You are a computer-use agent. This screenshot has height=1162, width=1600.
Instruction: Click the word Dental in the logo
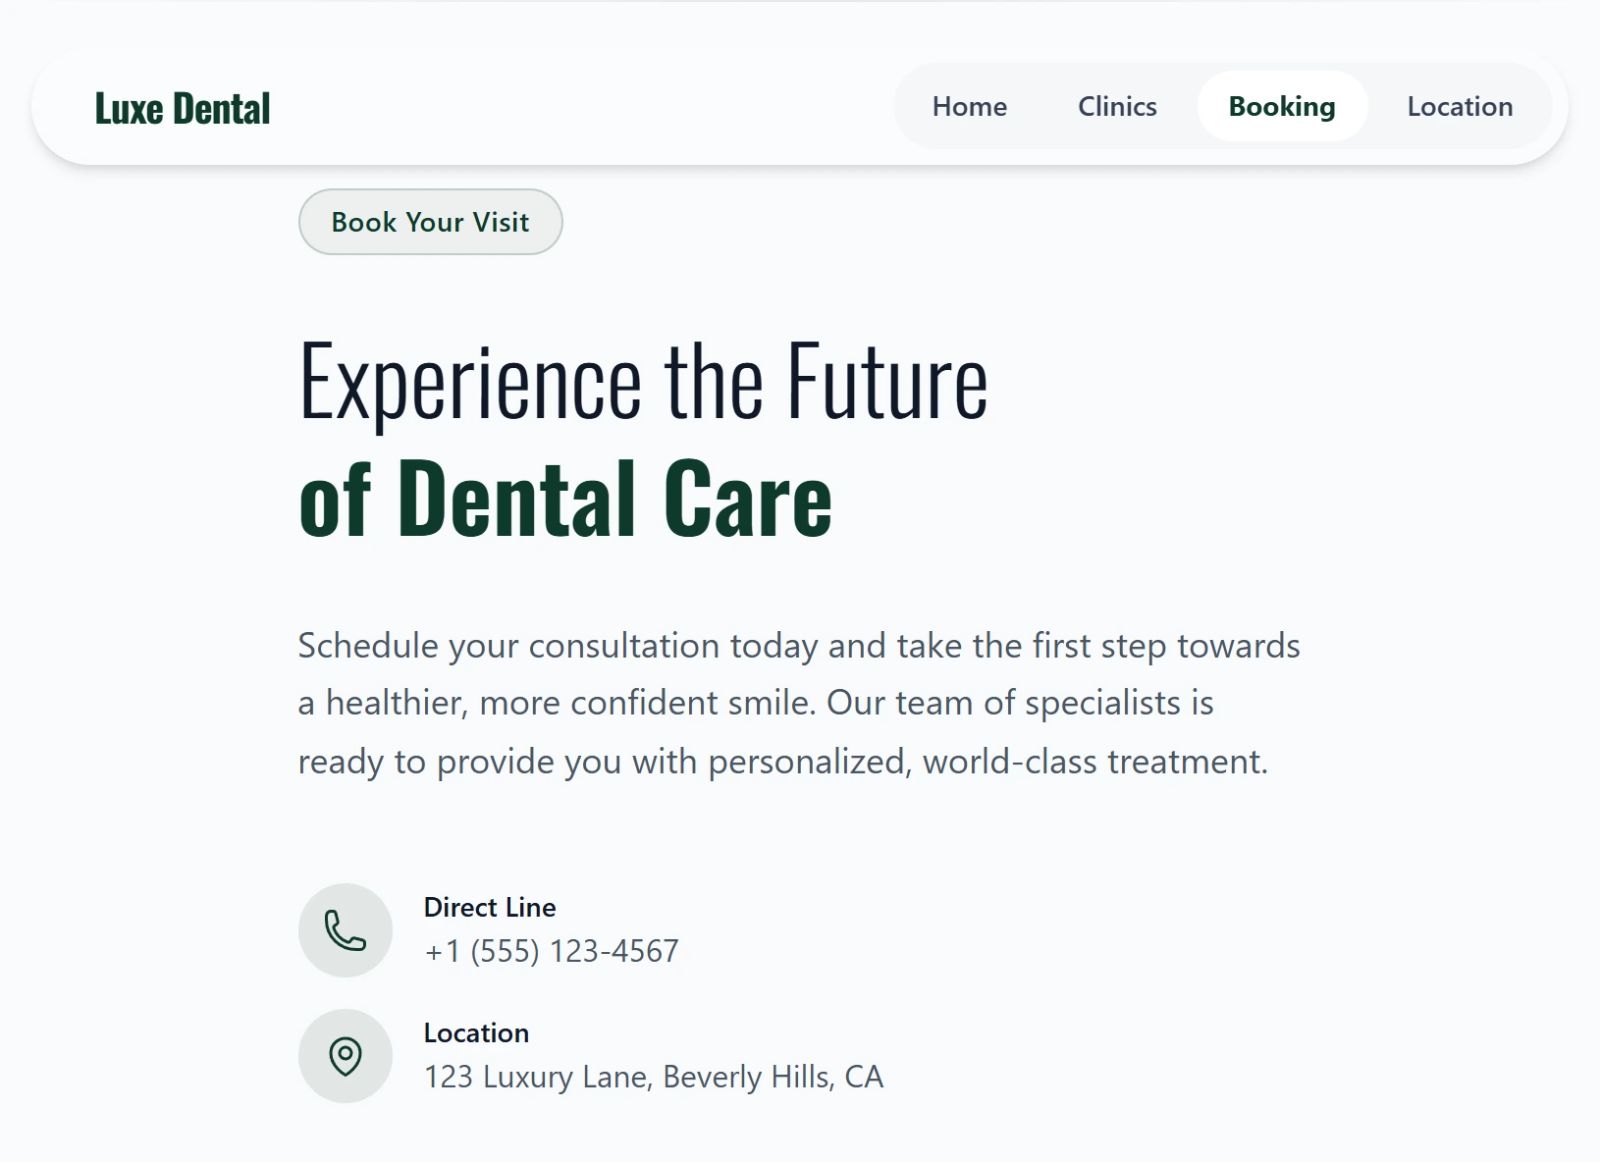(221, 108)
